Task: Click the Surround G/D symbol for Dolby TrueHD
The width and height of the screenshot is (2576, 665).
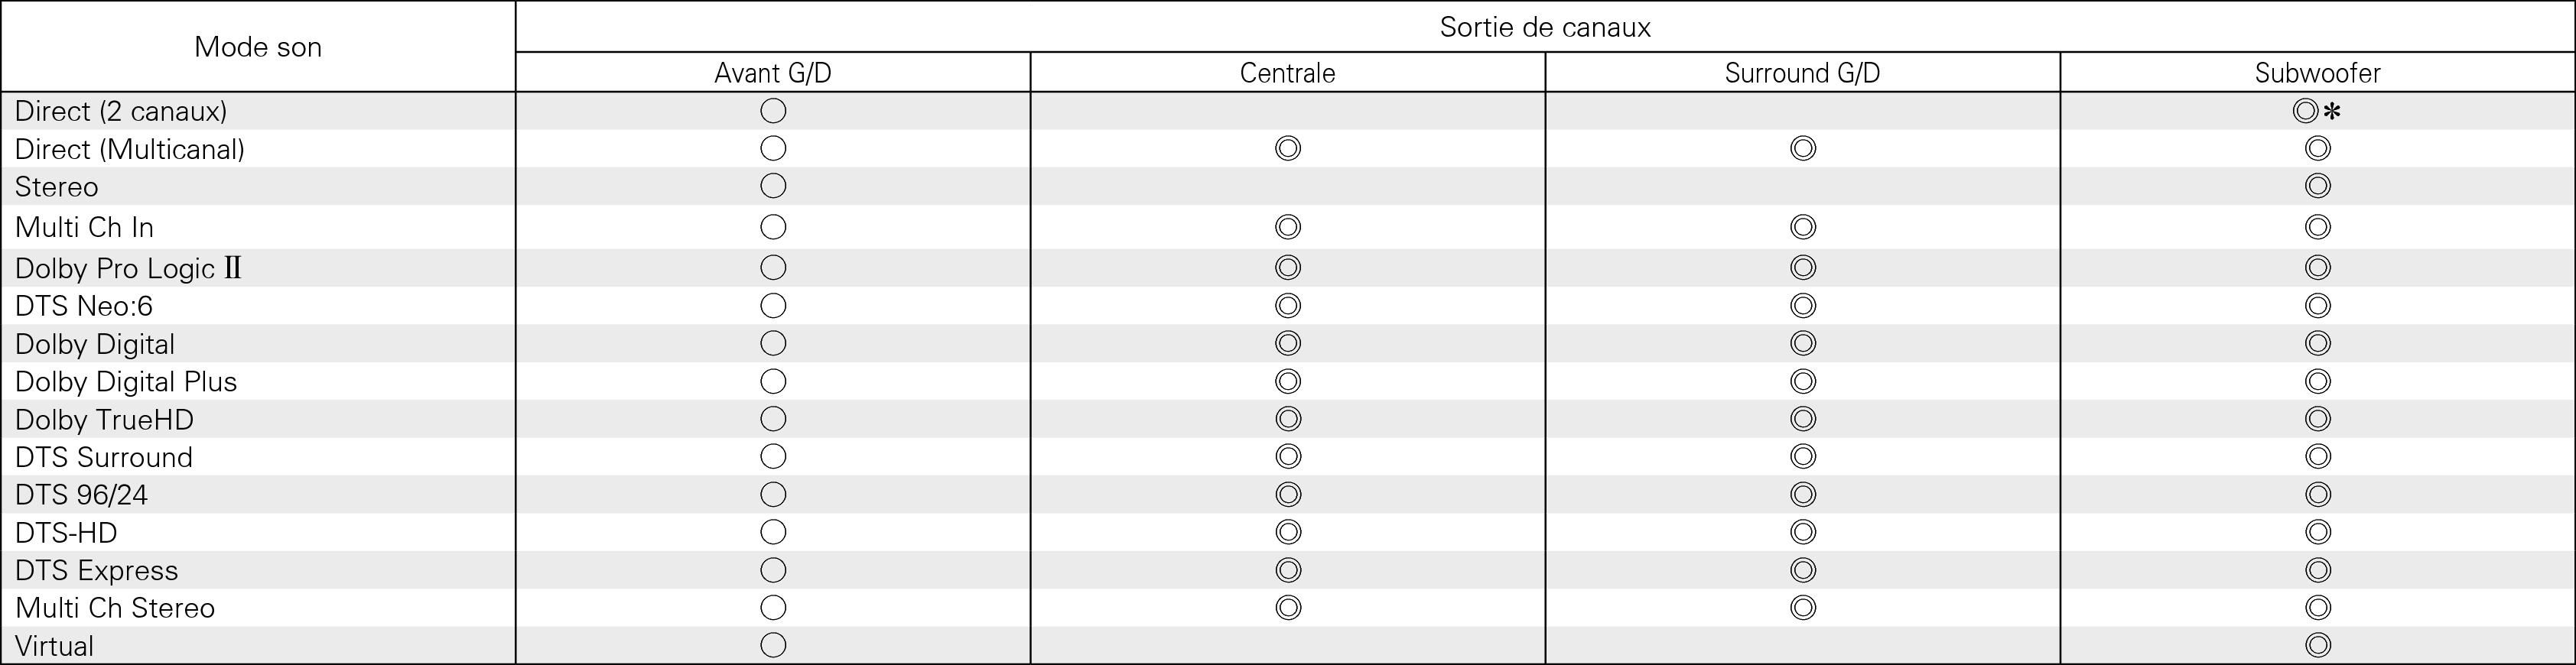Action: 1803,419
